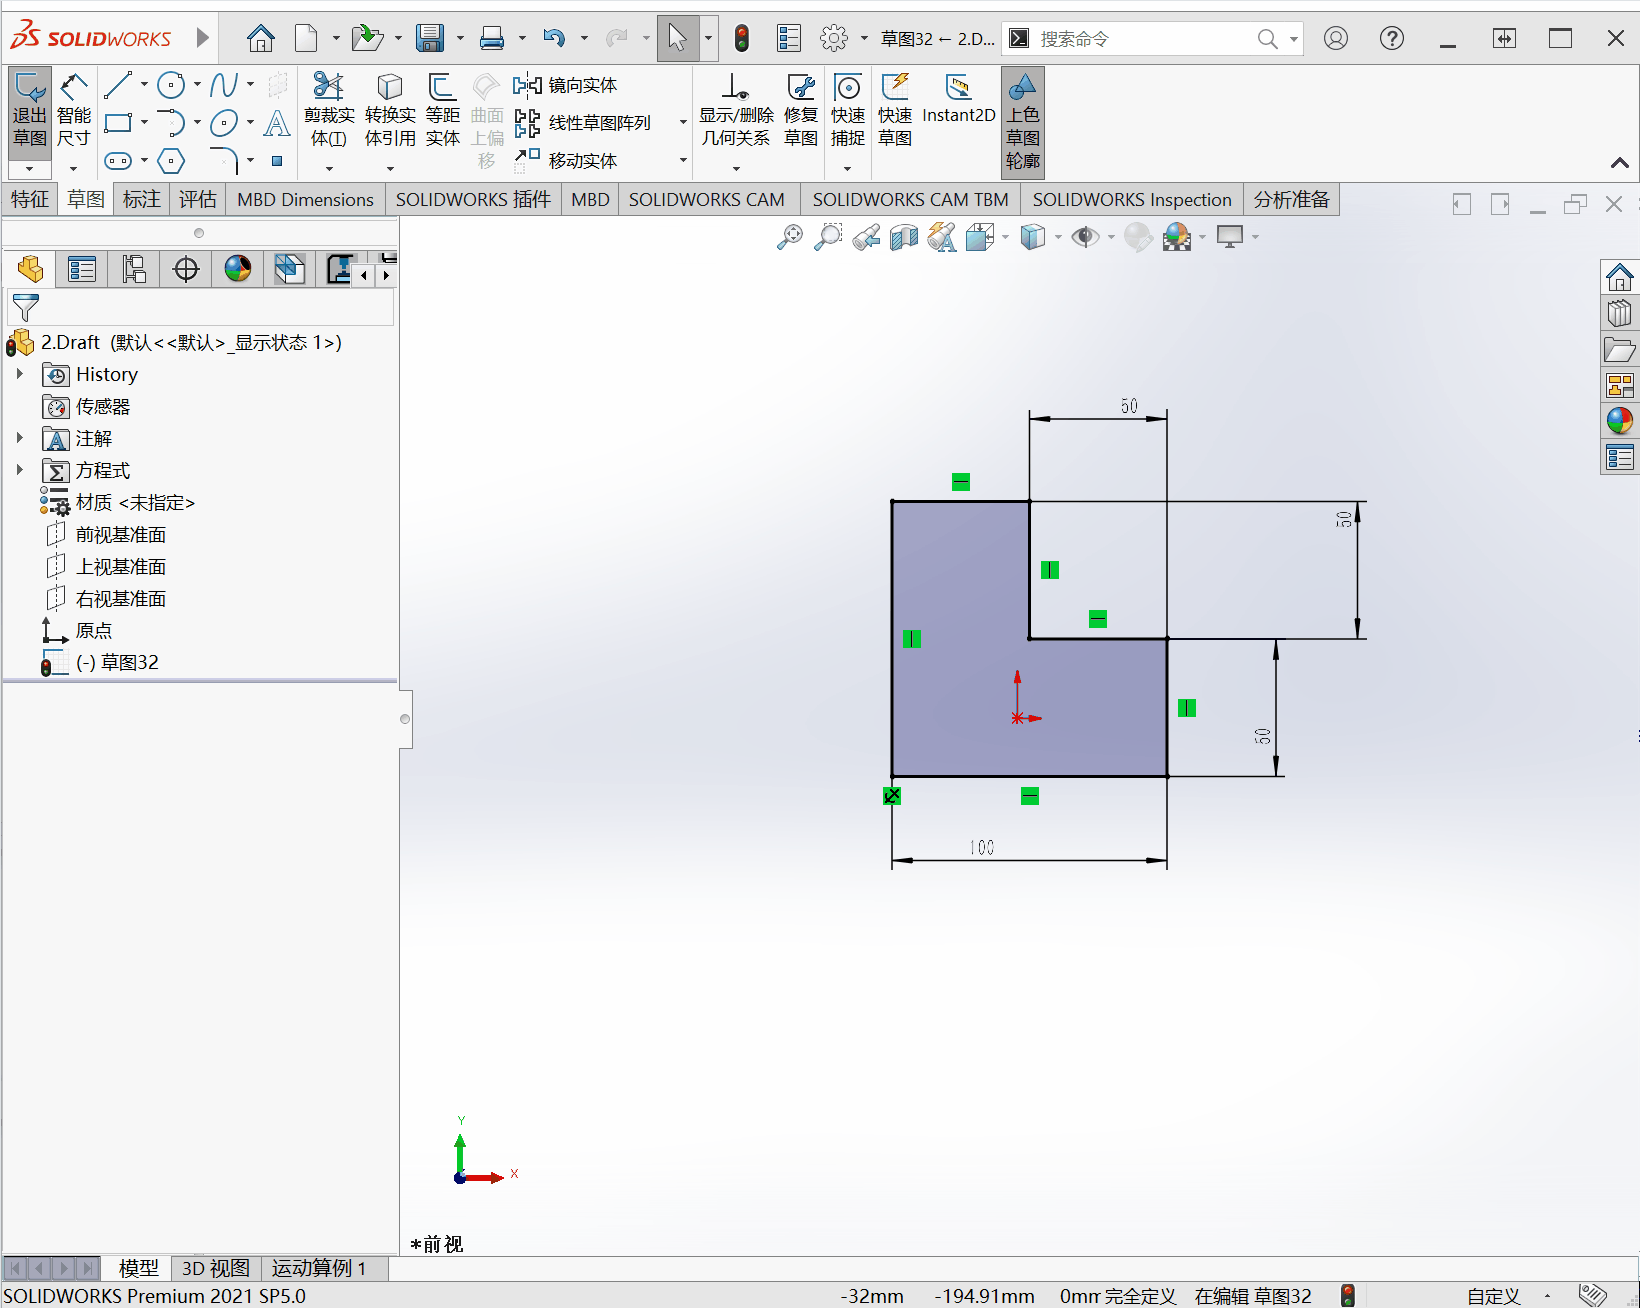1640x1308 pixels.
Task: Open the Options gear dropdown arrow
Action: click(x=864, y=39)
